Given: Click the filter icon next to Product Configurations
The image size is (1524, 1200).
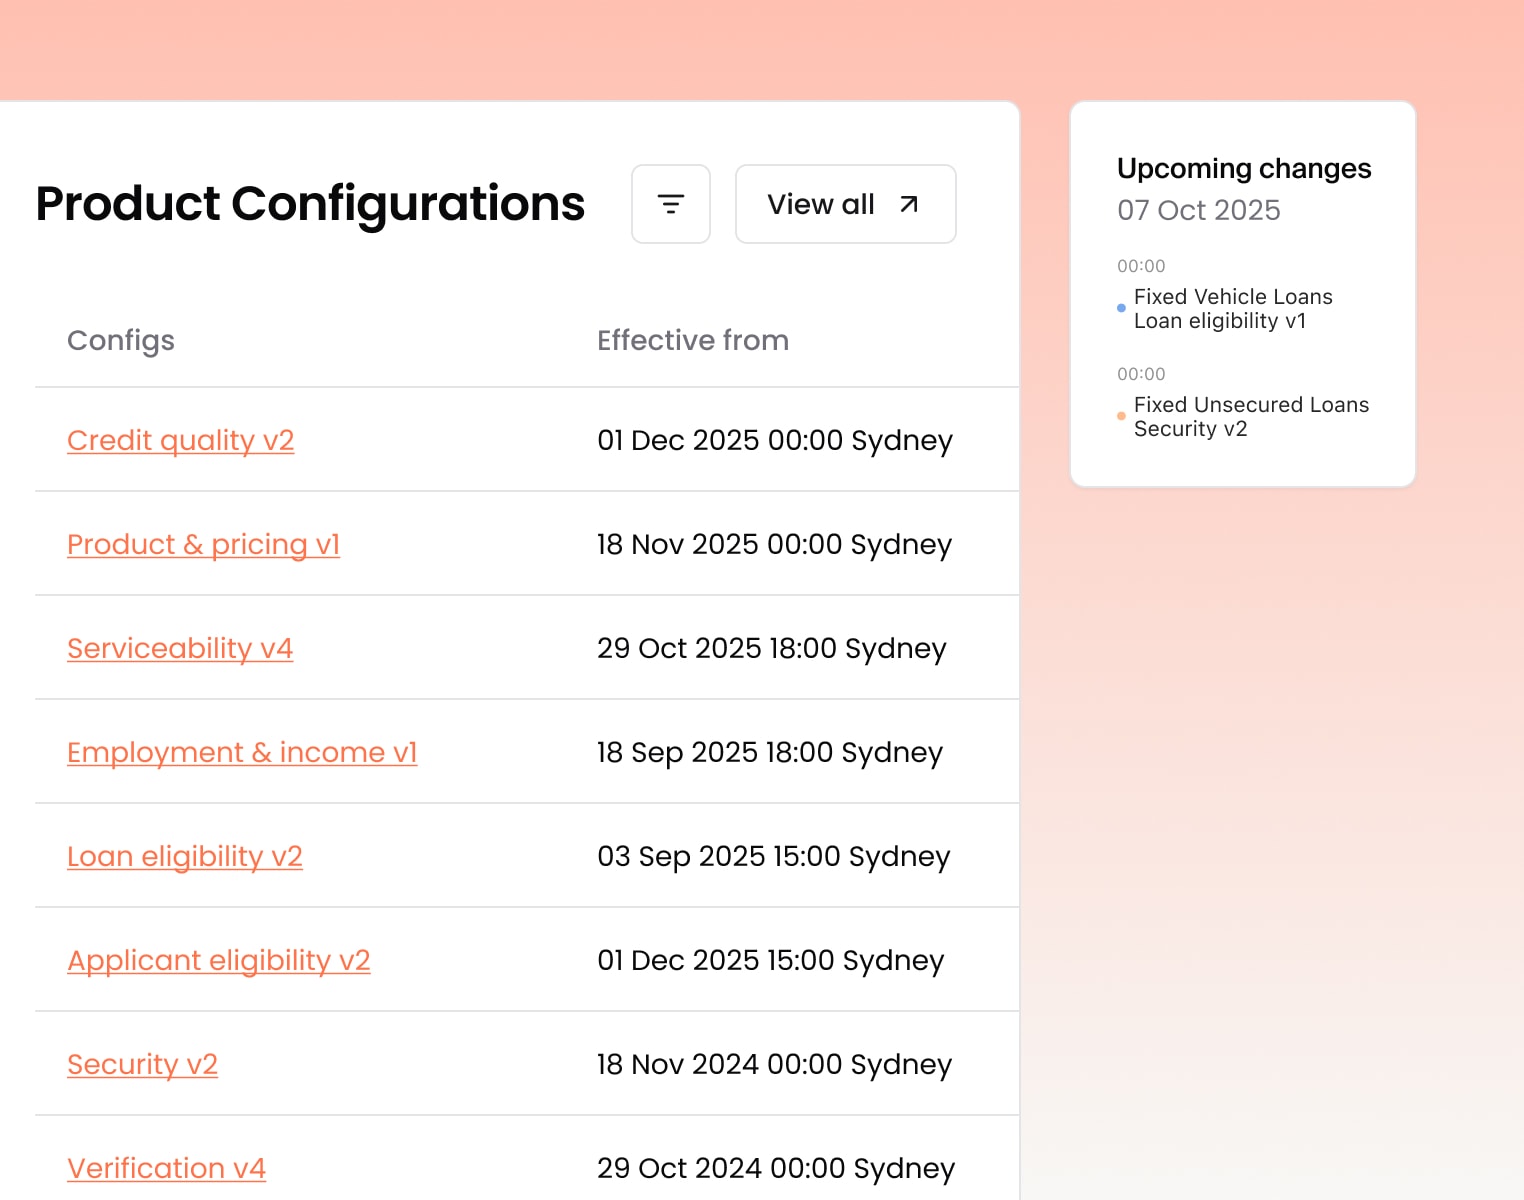Looking at the screenshot, I should pos(670,204).
